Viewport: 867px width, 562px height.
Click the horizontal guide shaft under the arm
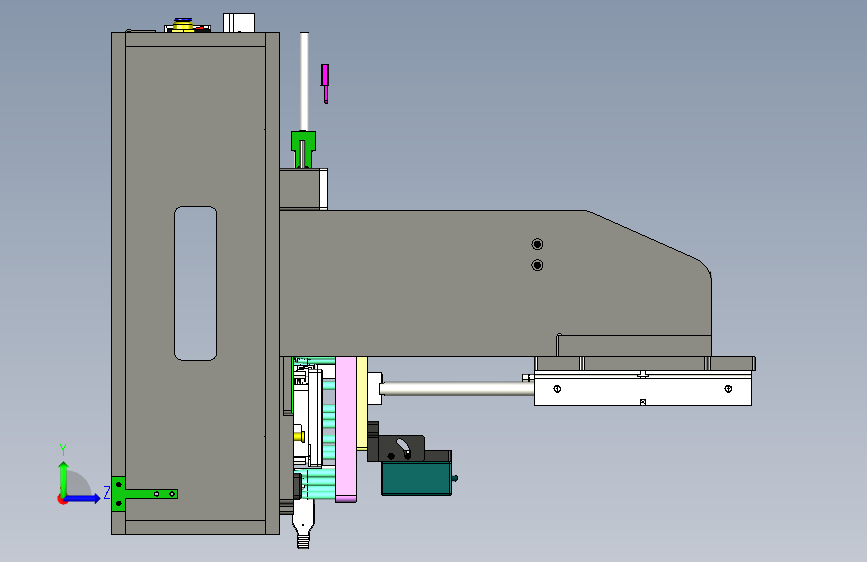pyautogui.click(x=457, y=388)
